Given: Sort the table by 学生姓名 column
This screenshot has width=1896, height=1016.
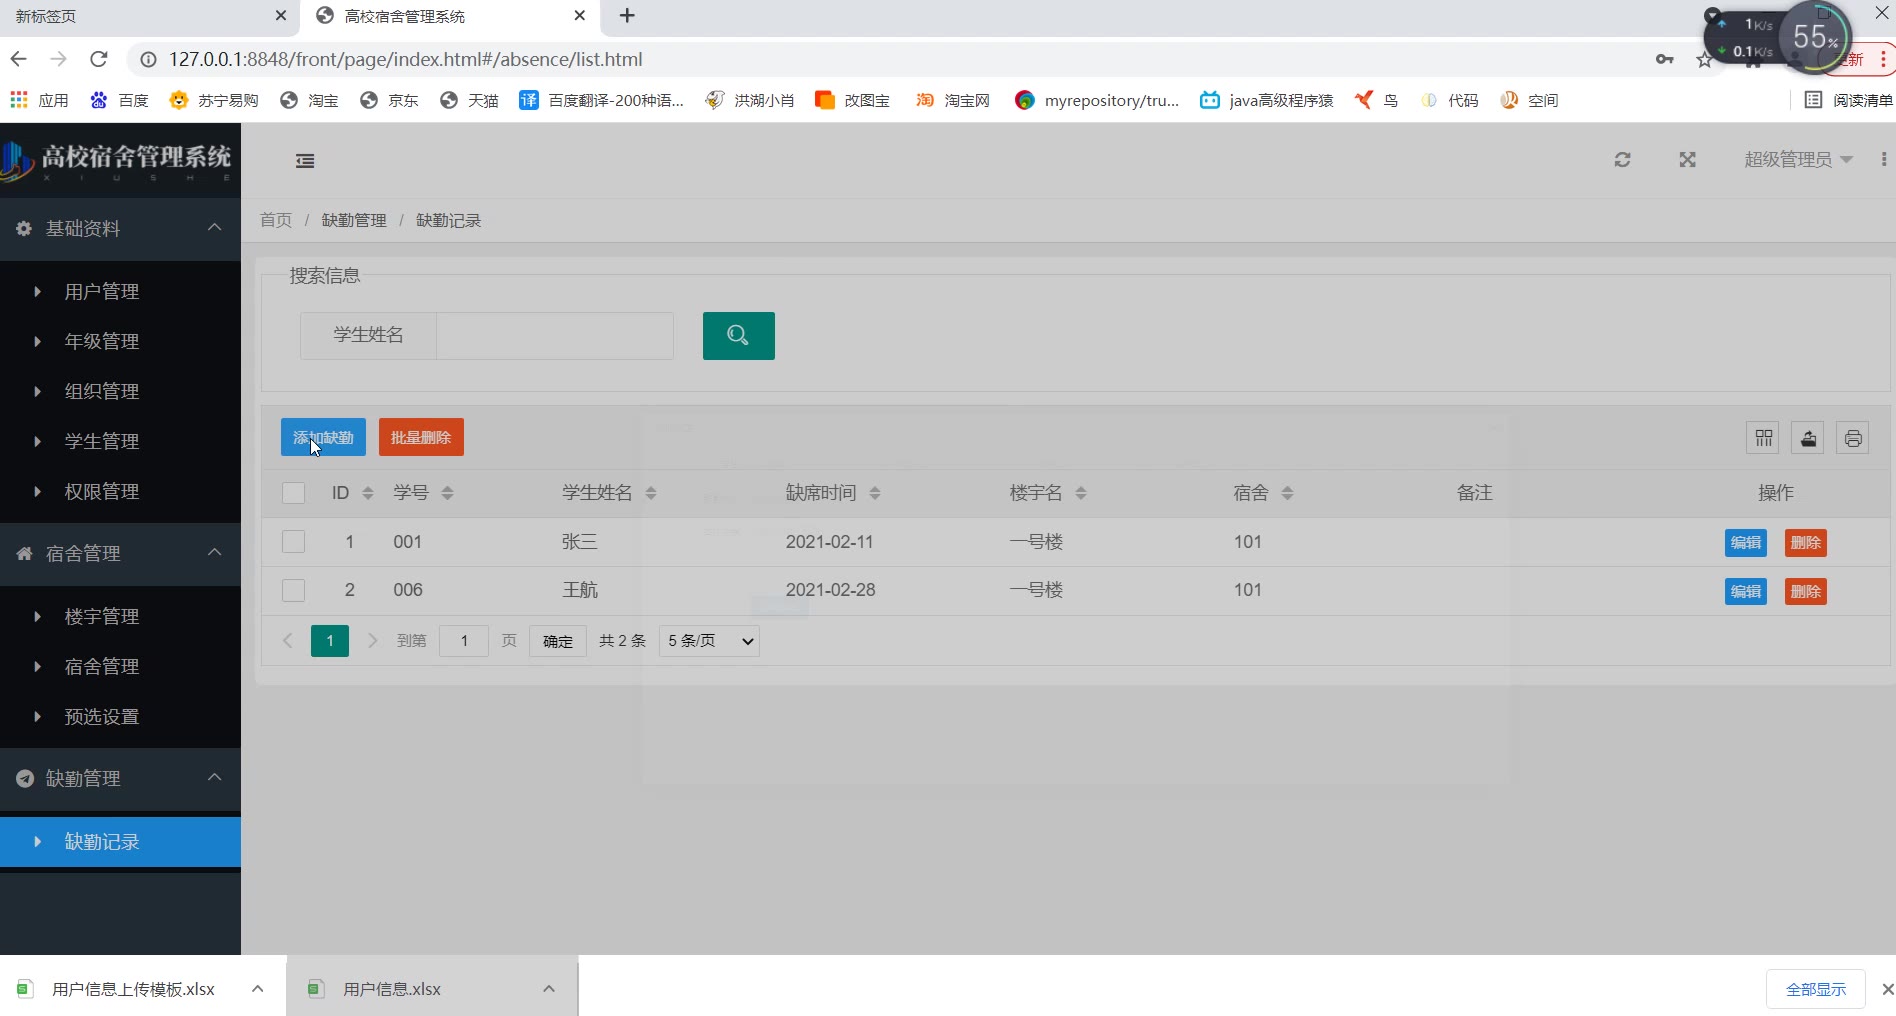Looking at the screenshot, I should 651,493.
